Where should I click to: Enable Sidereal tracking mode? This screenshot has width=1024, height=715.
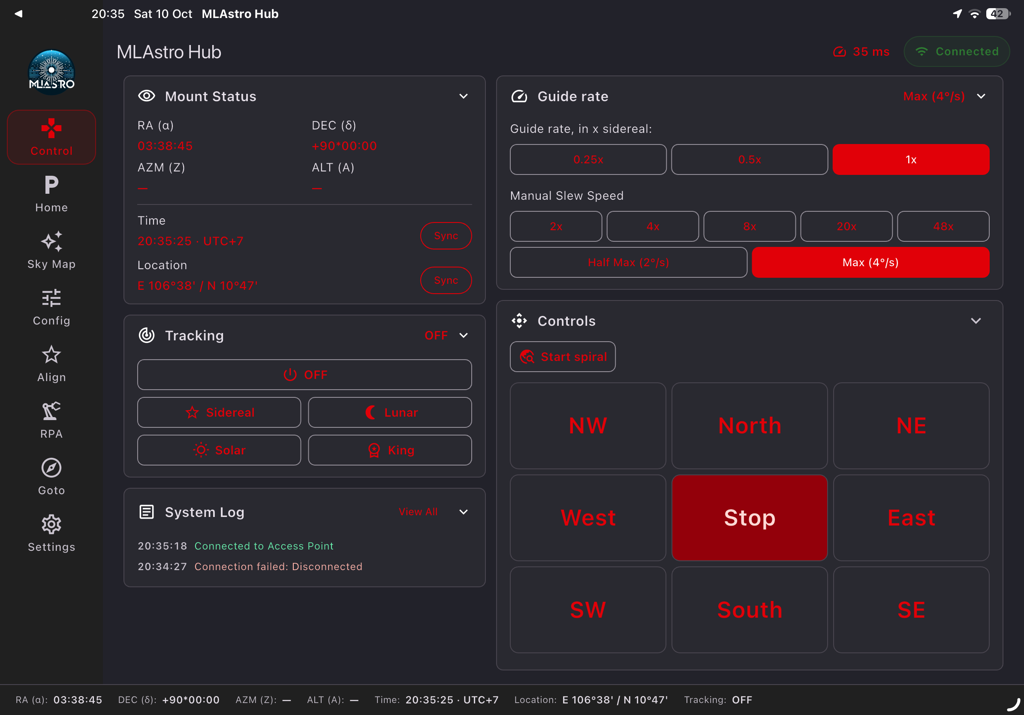219,413
